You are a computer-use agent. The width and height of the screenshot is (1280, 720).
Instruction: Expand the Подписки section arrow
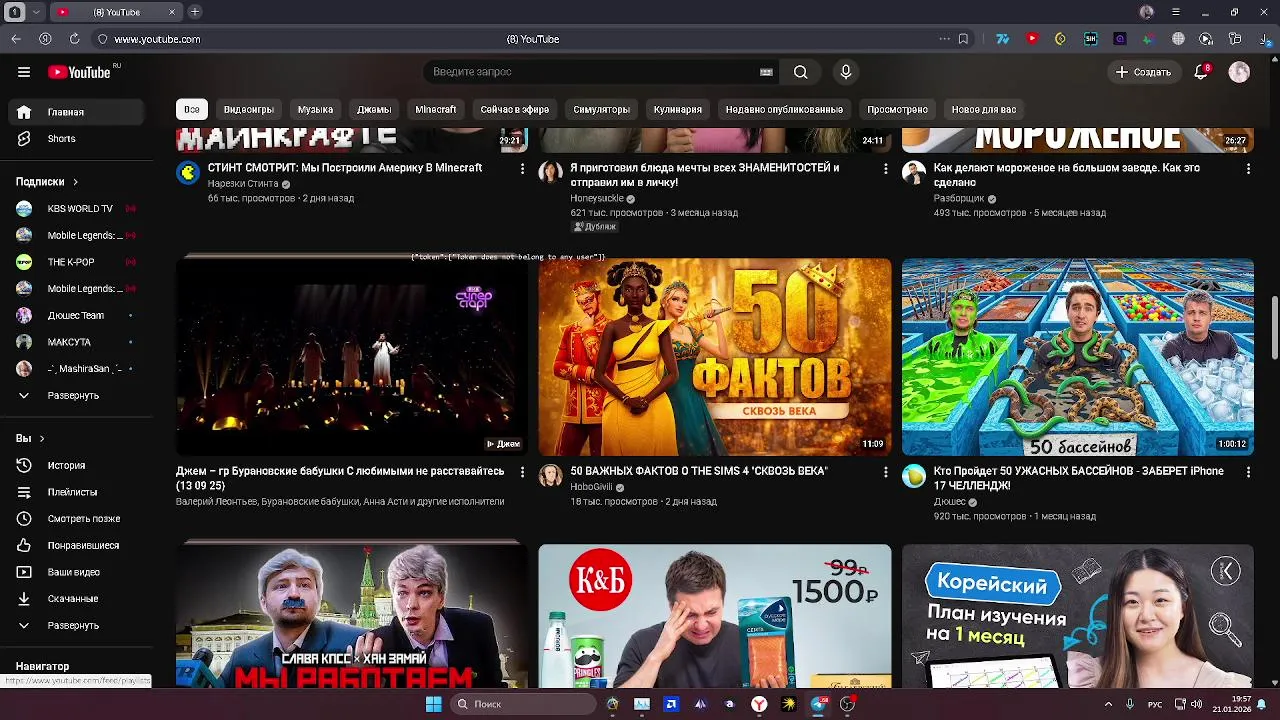click(75, 182)
